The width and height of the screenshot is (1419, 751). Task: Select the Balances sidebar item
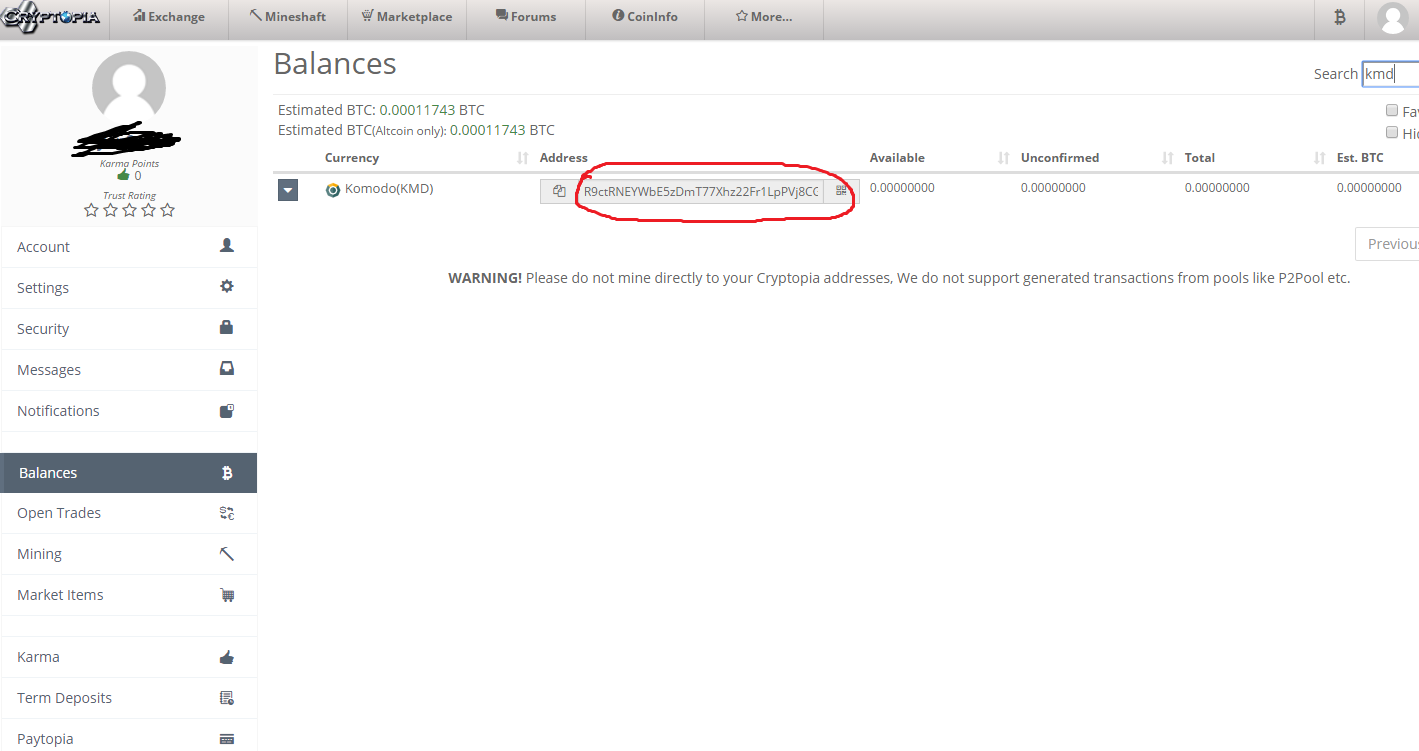tap(129, 473)
